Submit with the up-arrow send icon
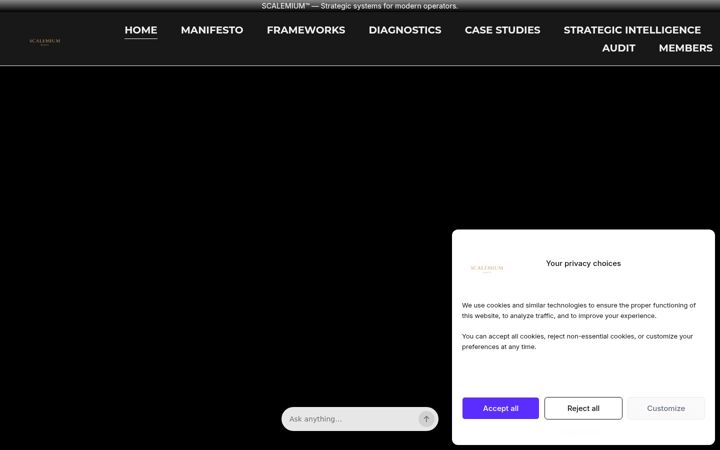The height and width of the screenshot is (450, 720). tap(426, 419)
